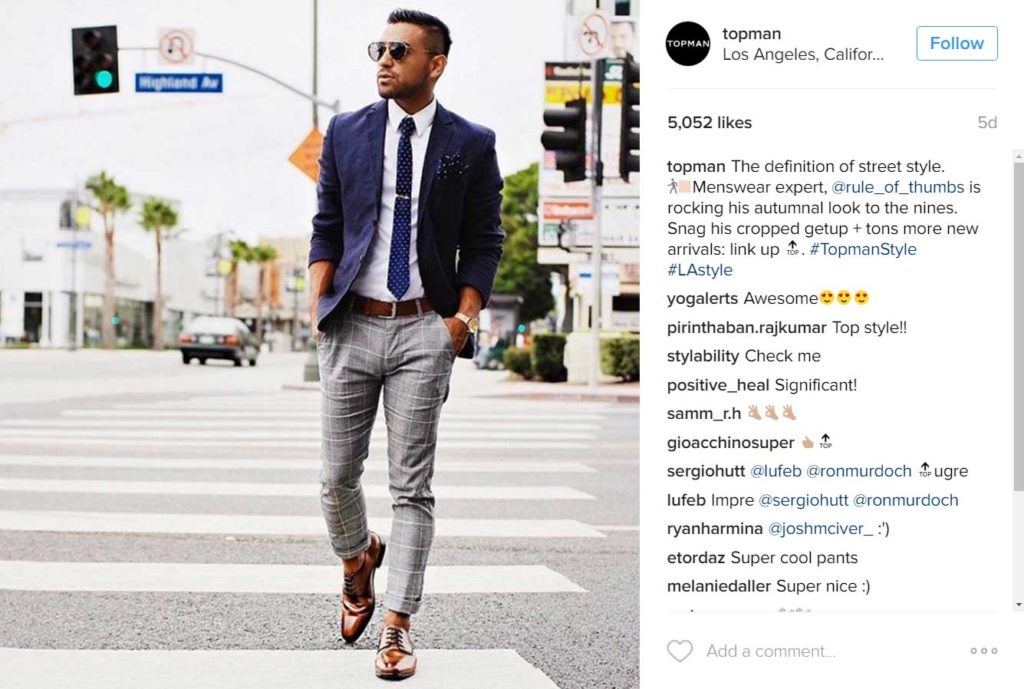The image size is (1024, 689).
Task: Click the @rule_of_thumbs mention
Action: pos(897,187)
